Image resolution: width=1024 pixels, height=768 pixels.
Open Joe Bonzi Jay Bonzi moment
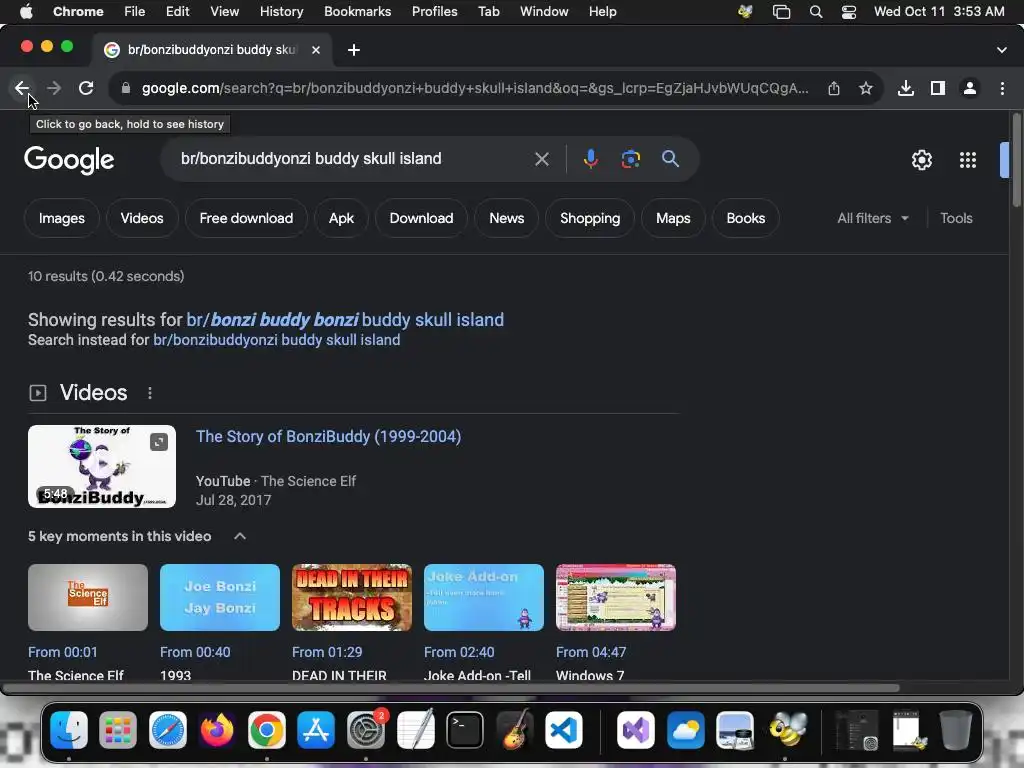tap(220, 598)
